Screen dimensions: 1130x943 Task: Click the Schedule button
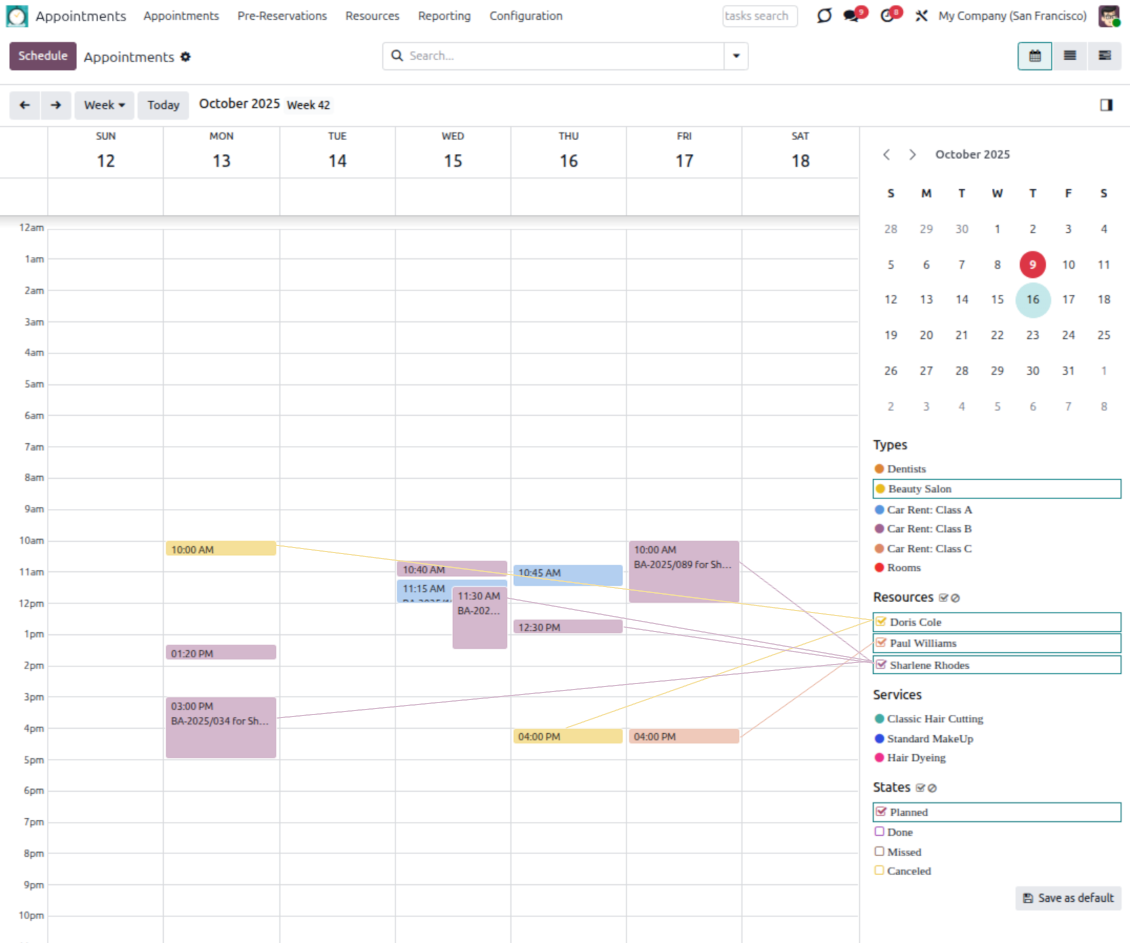[43, 56]
